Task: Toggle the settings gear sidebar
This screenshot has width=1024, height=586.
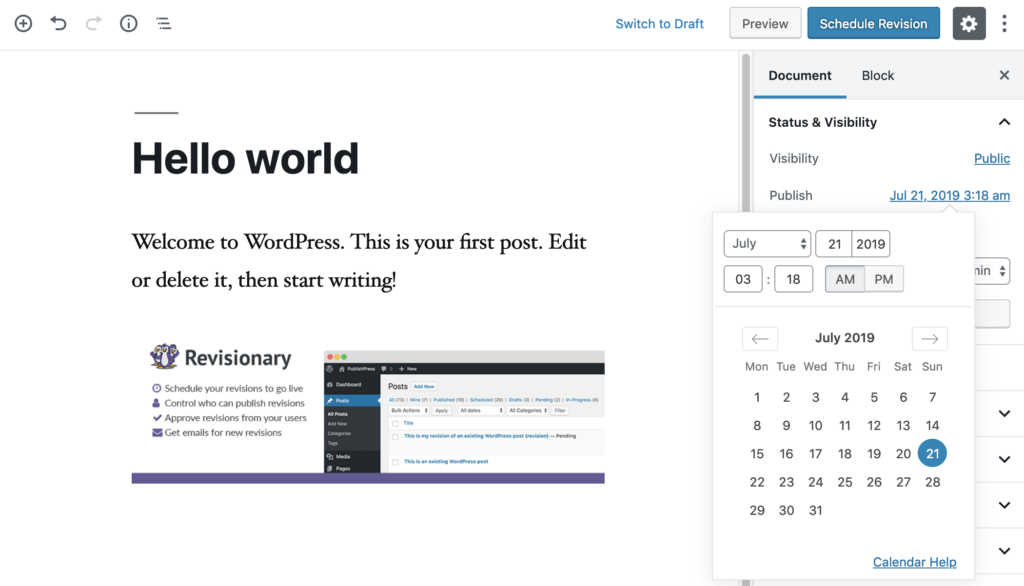Action: 968,24
